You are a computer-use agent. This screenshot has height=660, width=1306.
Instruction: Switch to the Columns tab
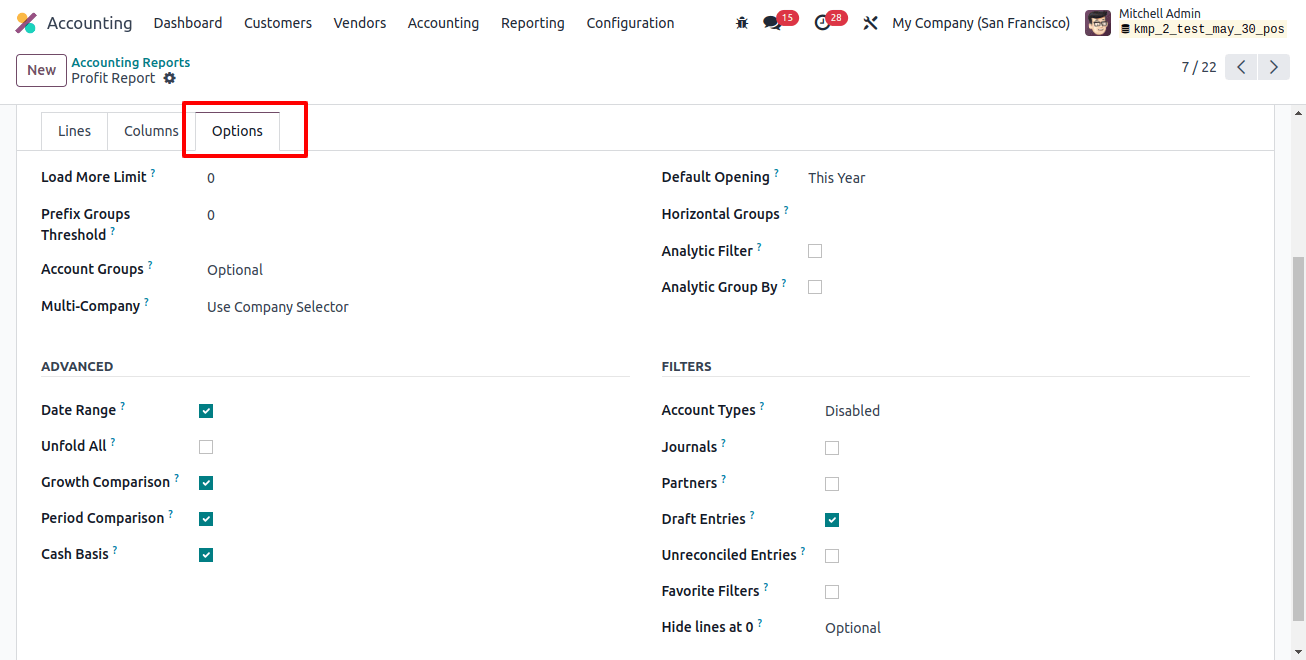[x=151, y=131]
